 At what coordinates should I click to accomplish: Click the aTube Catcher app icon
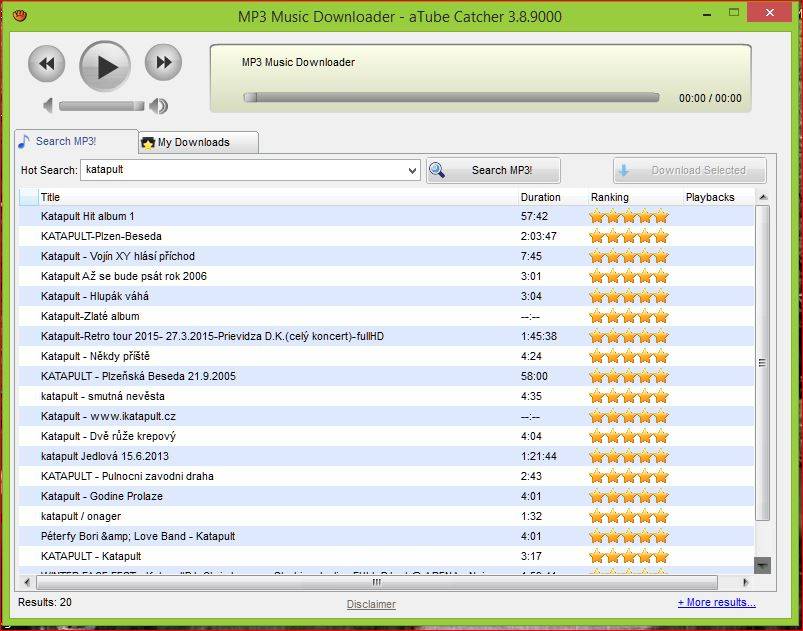(20, 15)
